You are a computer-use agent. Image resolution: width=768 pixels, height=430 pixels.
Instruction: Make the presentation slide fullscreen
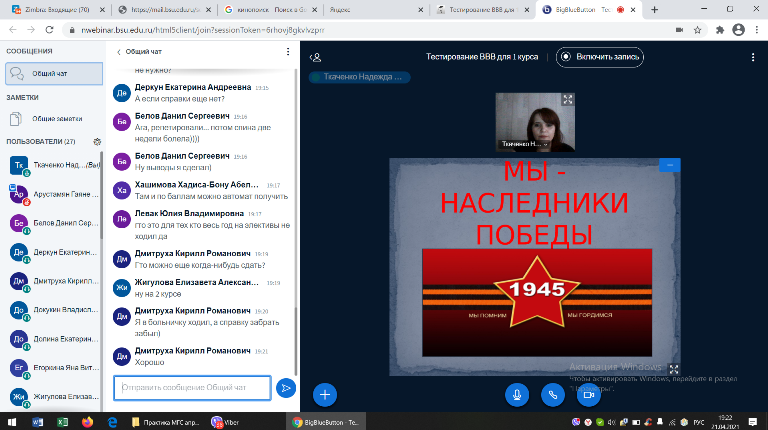click(x=673, y=369)
